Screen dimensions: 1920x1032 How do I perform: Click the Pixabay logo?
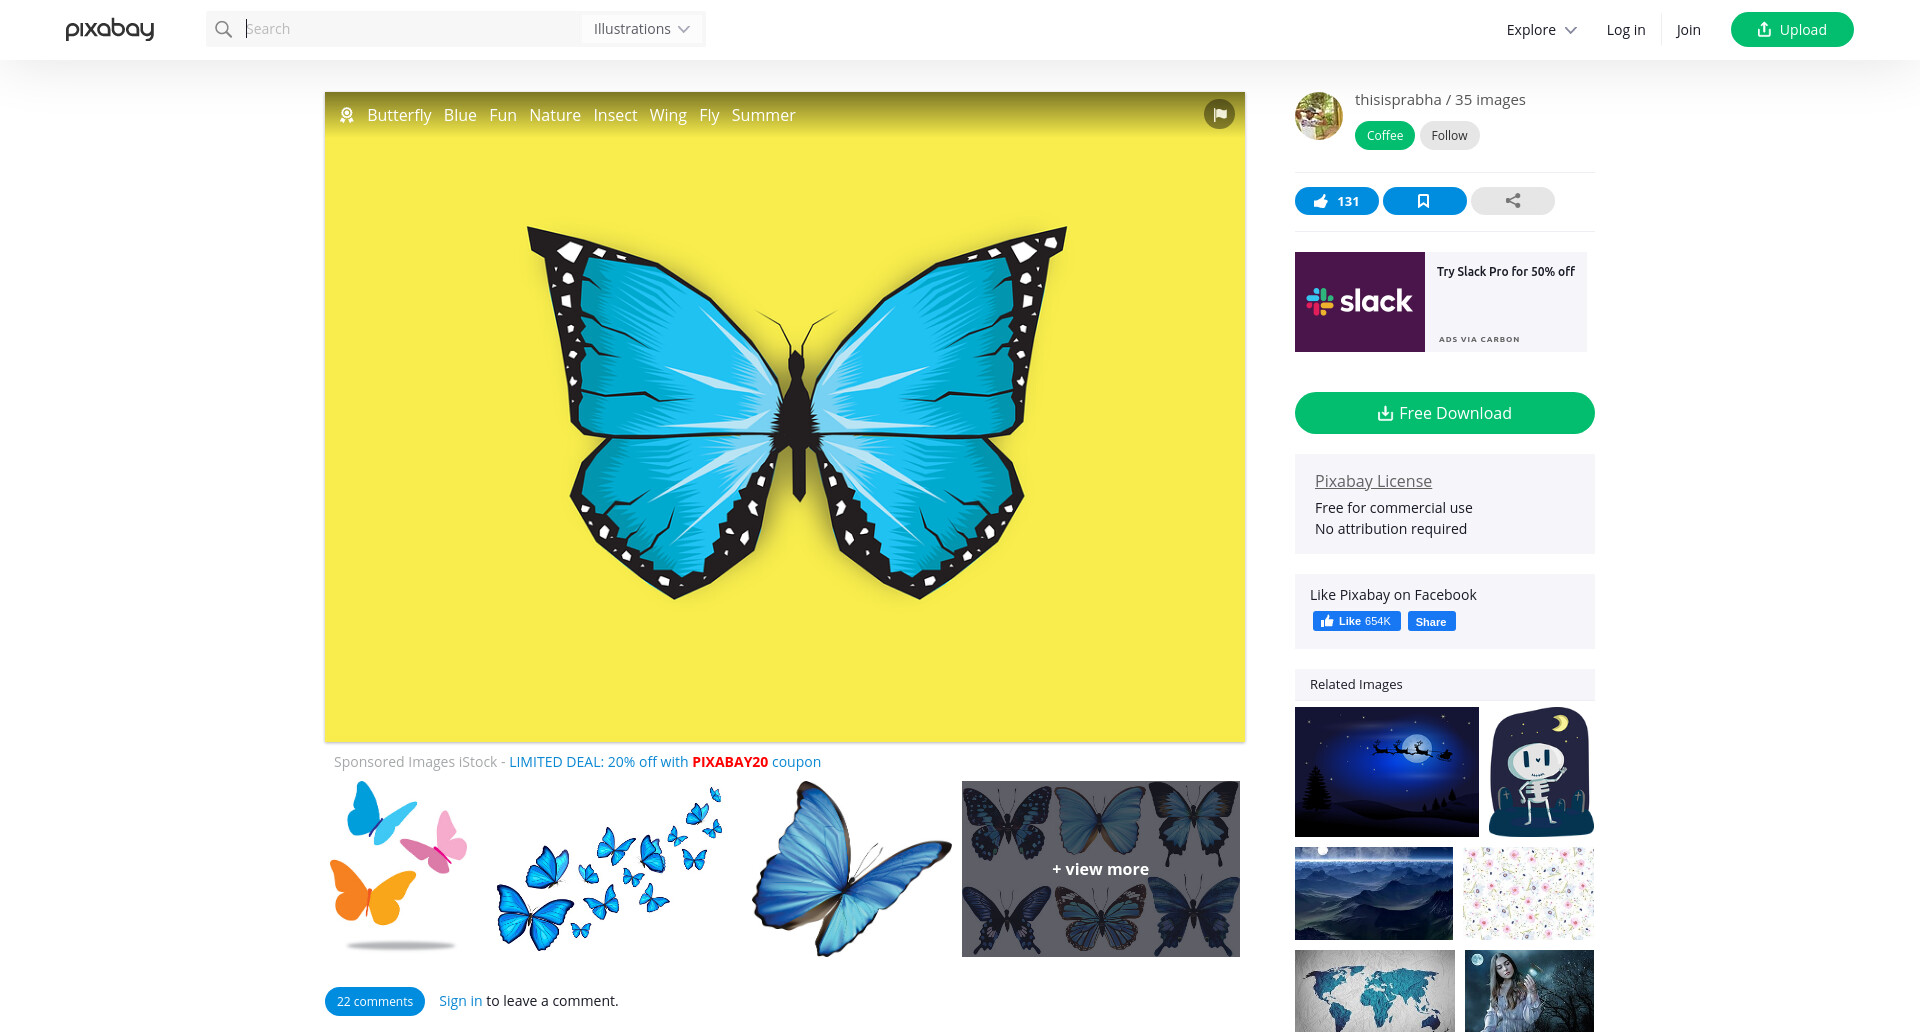(110, 29)
